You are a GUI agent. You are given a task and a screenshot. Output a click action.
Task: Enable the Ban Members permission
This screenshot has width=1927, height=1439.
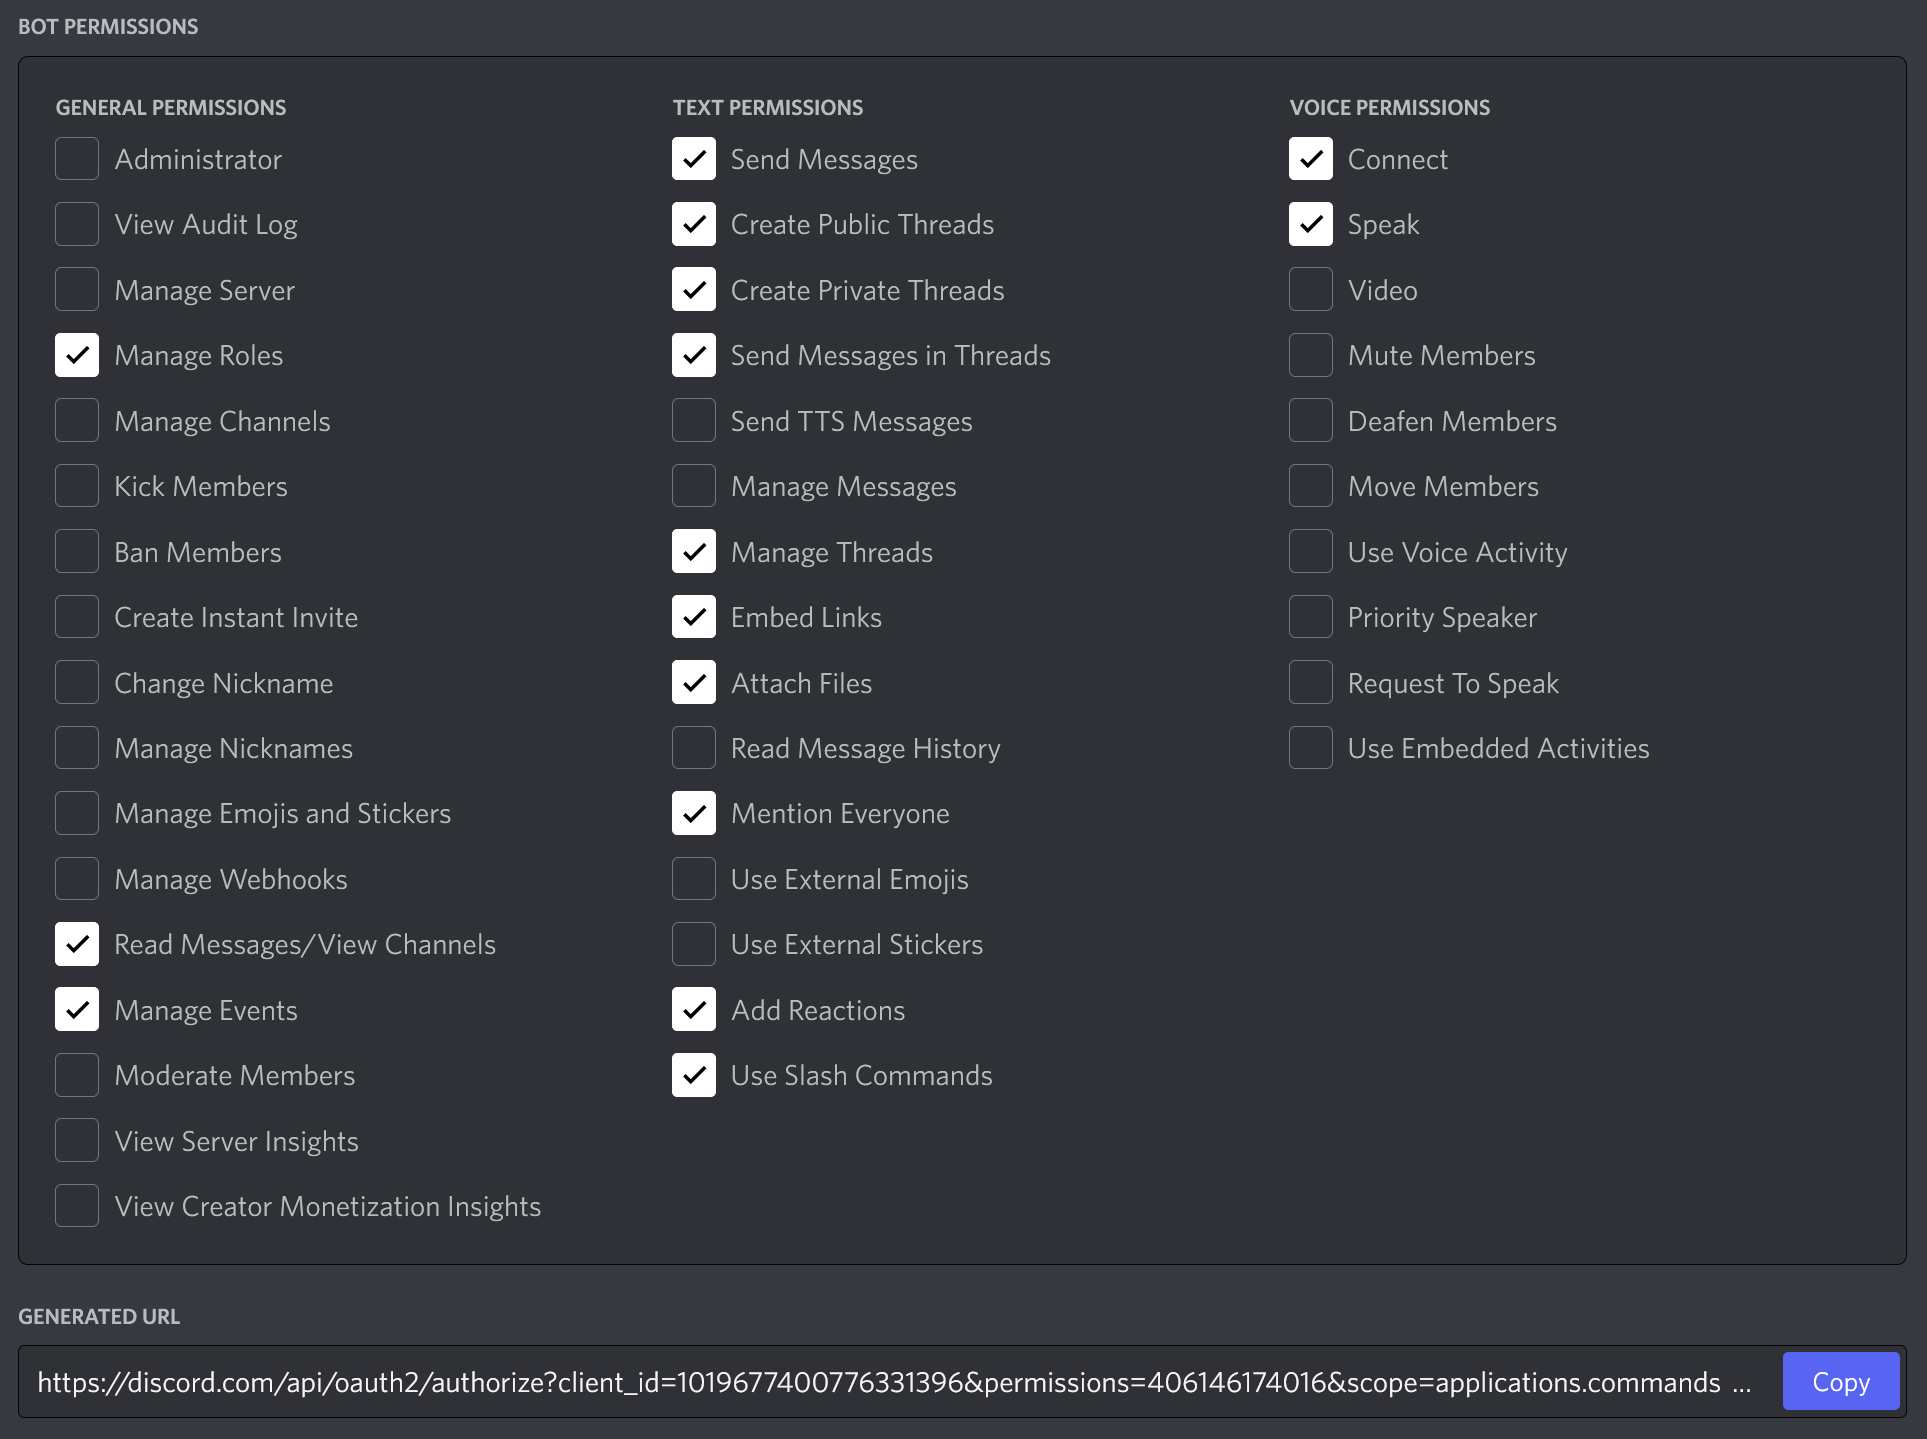pos(77,552)
